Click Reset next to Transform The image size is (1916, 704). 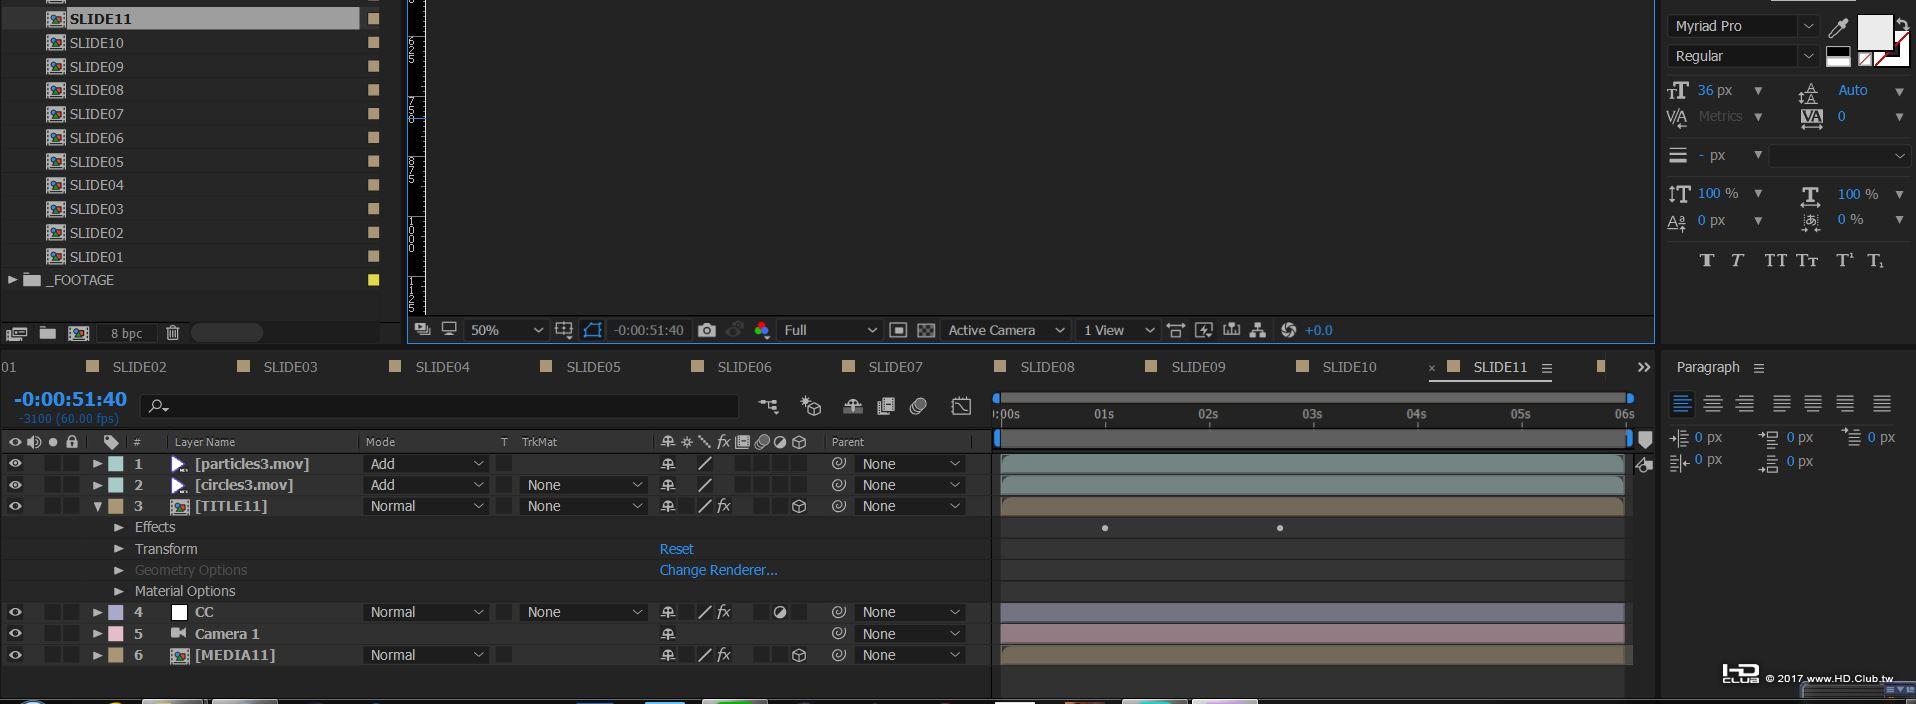(676, 549)
